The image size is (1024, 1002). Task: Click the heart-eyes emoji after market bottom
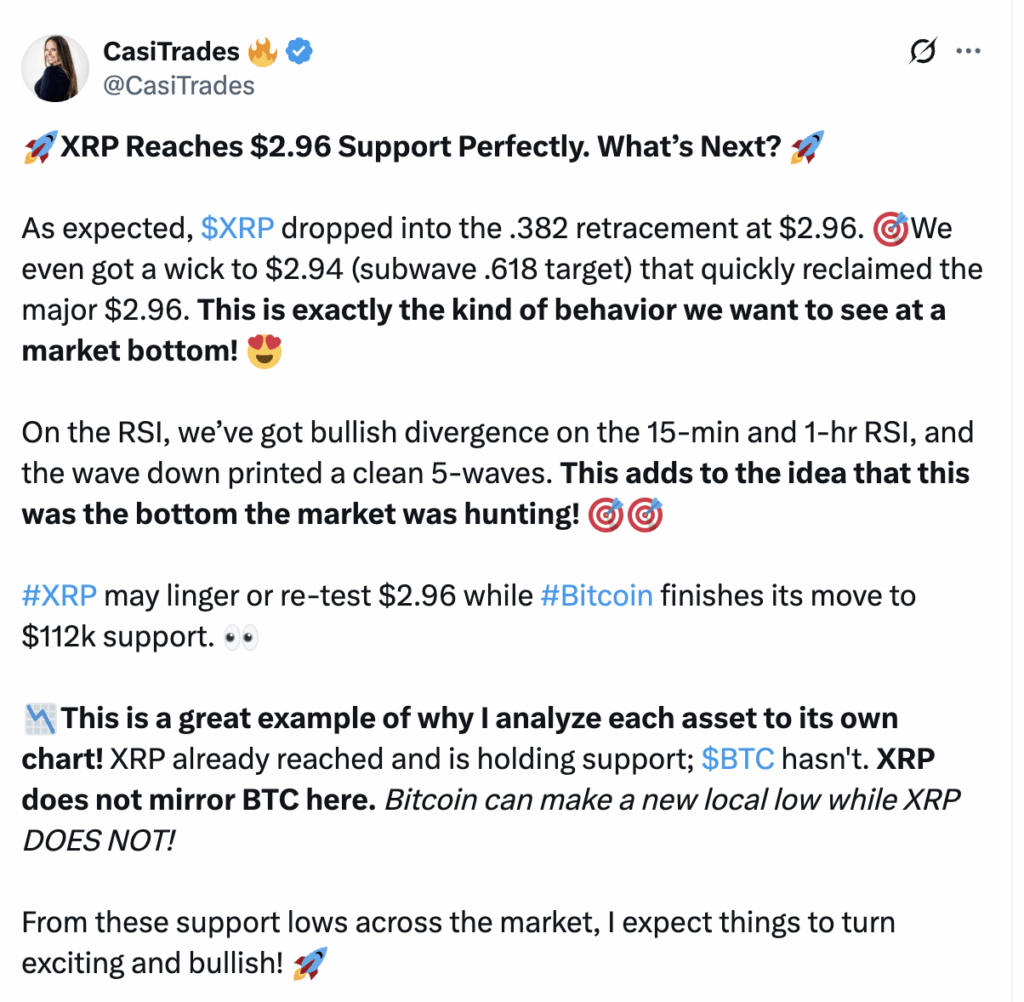[264, 351]
